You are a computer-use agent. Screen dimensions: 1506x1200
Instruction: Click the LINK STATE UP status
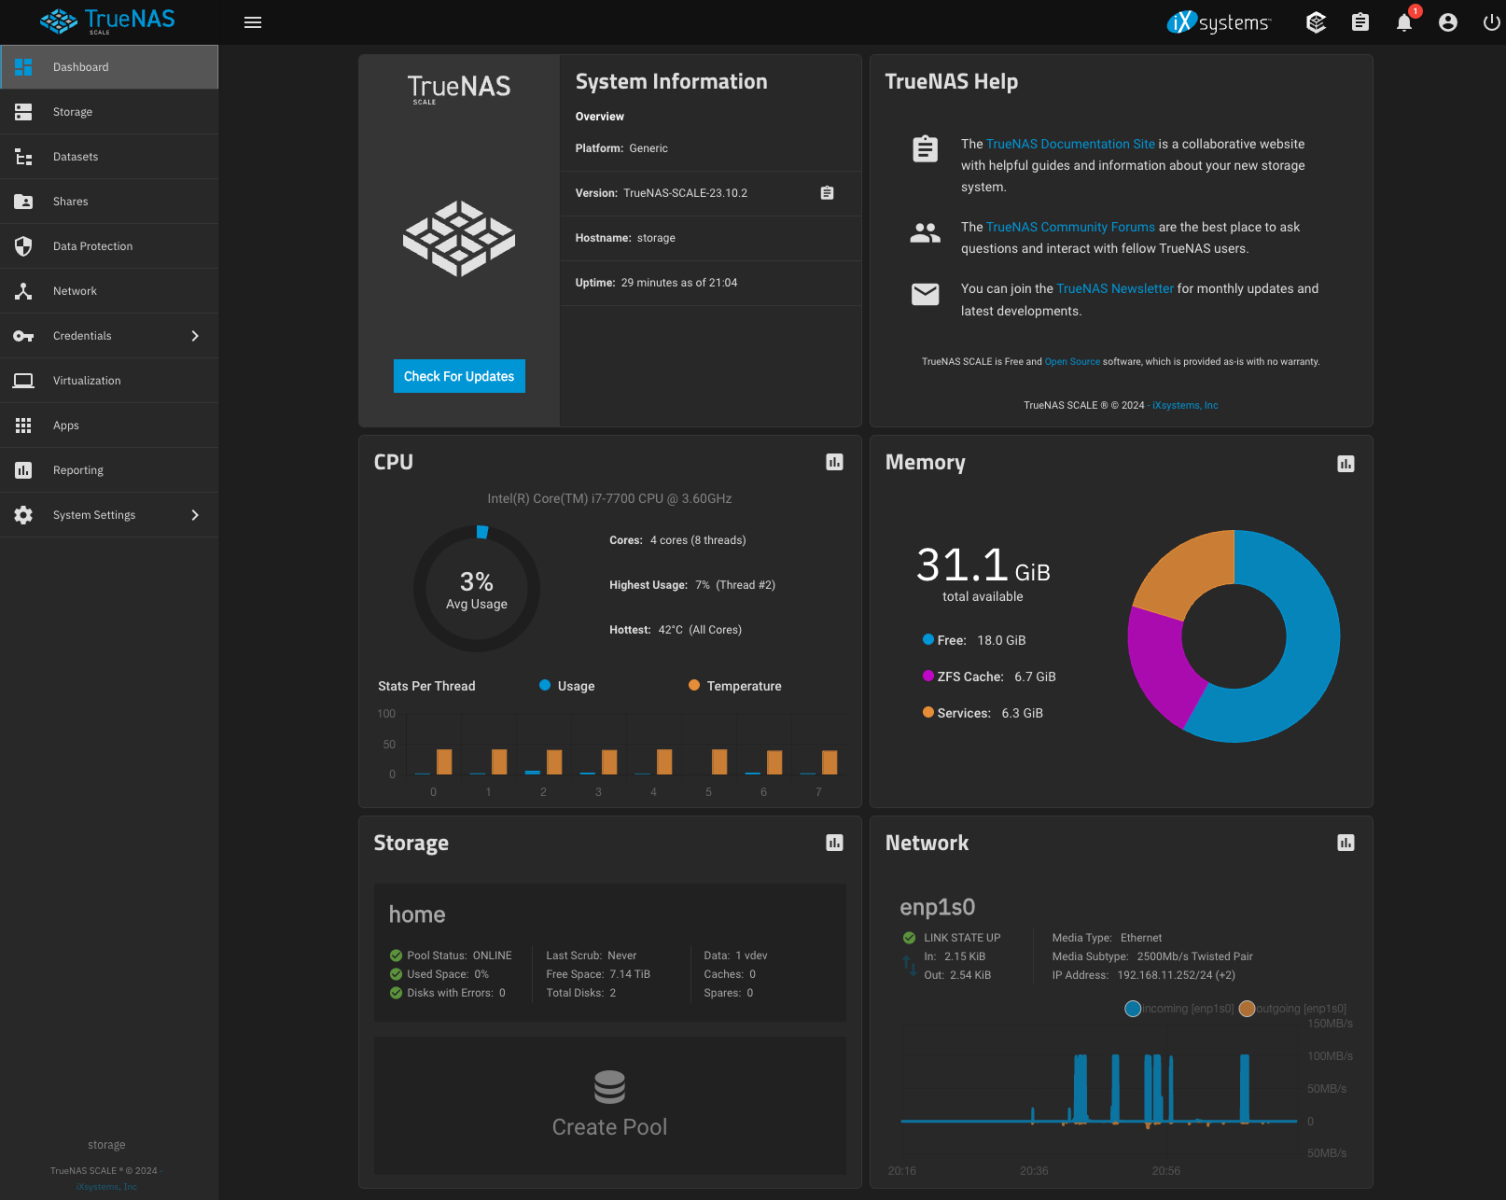point(962,938)
